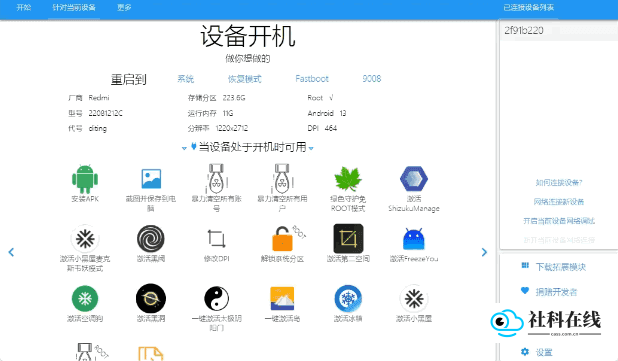The image size is (618, 361).
Task: Click the 厂商 value Redmi
Action: coord(99,98)
